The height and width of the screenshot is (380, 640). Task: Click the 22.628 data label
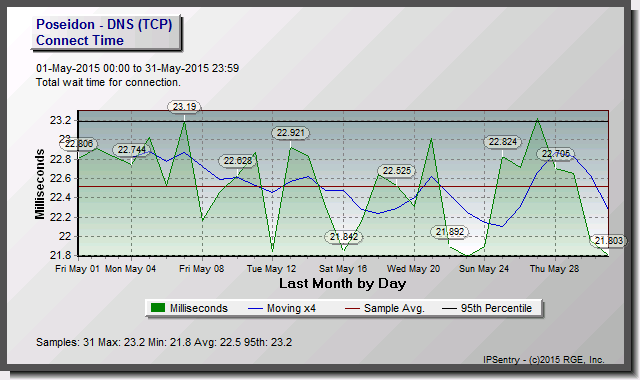pos(238,161)
